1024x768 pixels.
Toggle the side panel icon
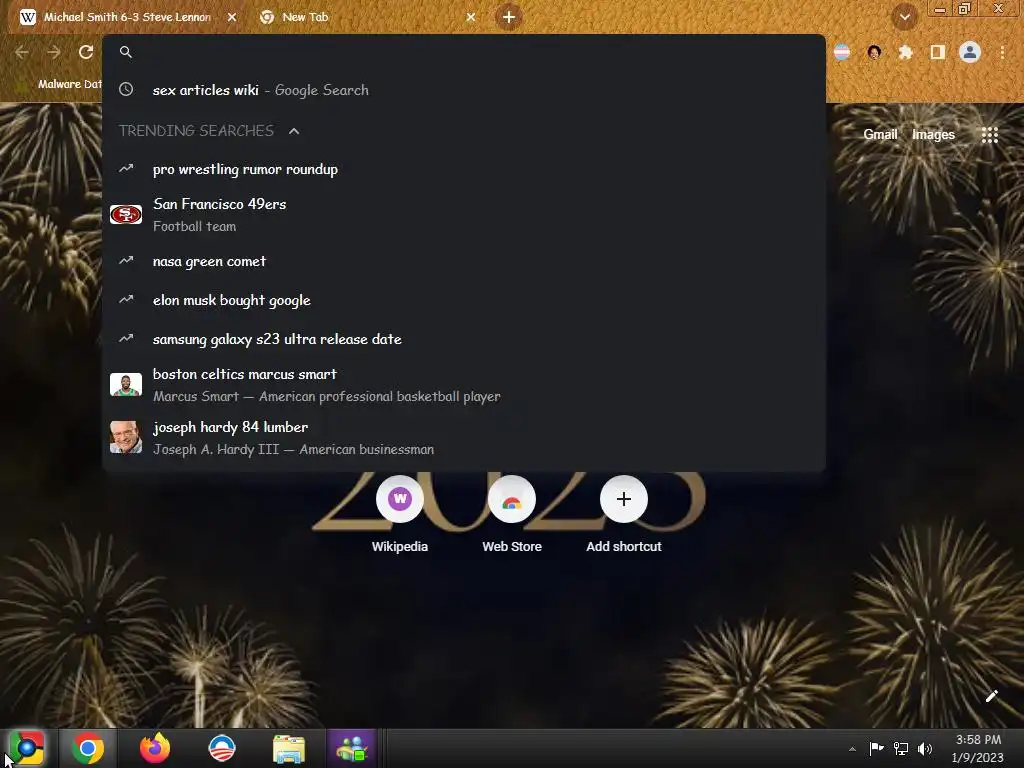[938, 52]
